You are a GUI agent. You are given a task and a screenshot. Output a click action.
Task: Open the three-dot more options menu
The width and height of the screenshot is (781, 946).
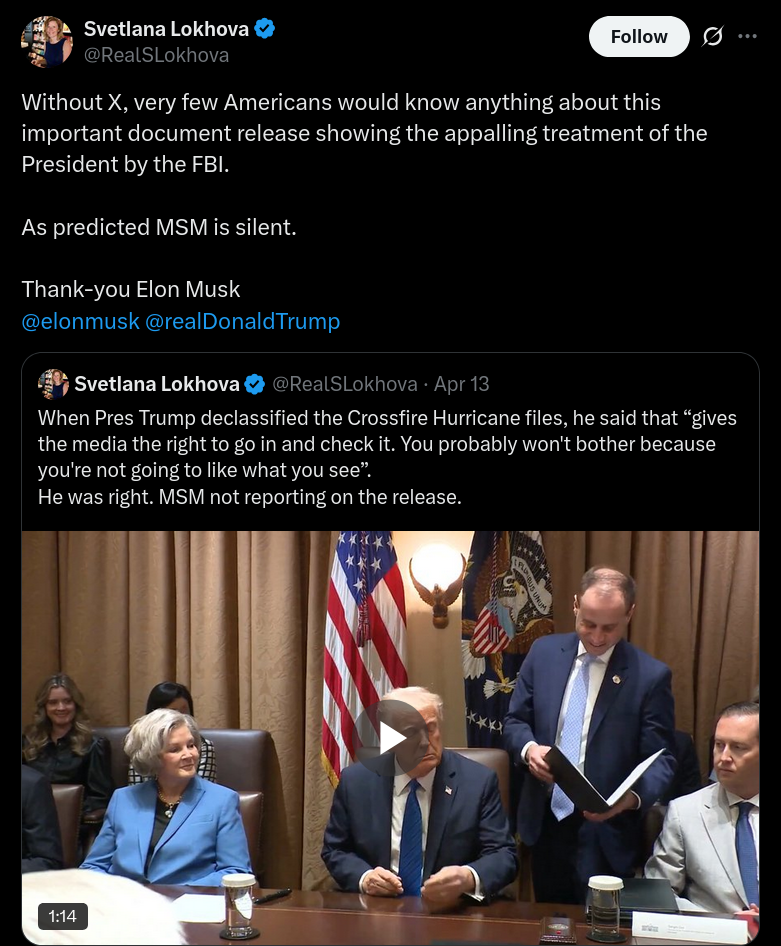(x=747, y=37)
